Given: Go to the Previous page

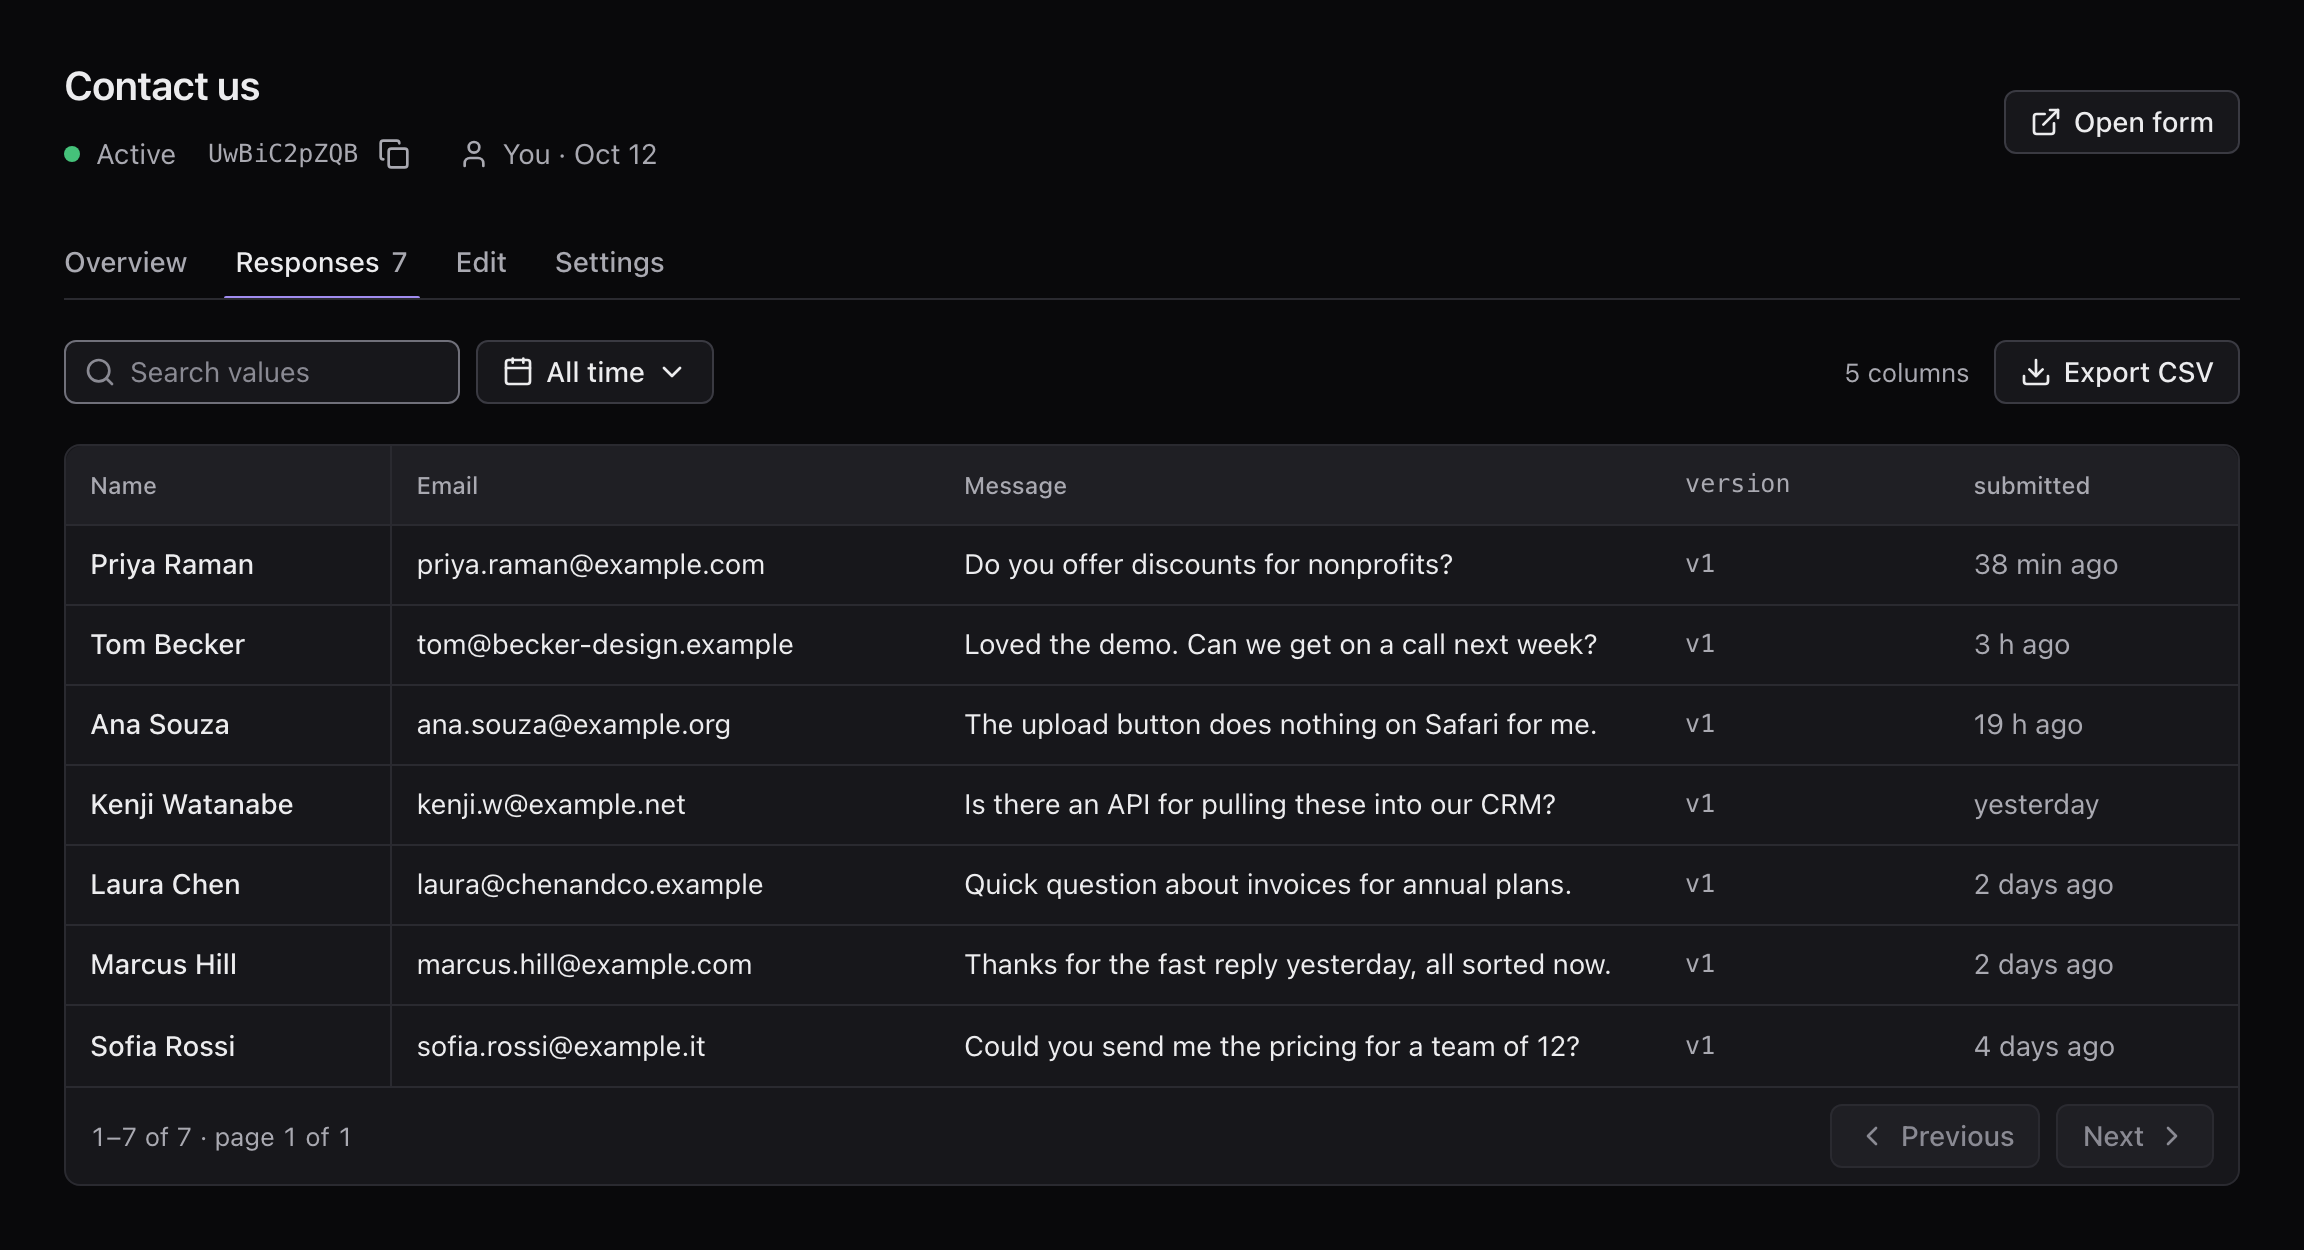Looking at the screenshot, I should click(1934, 1136).
